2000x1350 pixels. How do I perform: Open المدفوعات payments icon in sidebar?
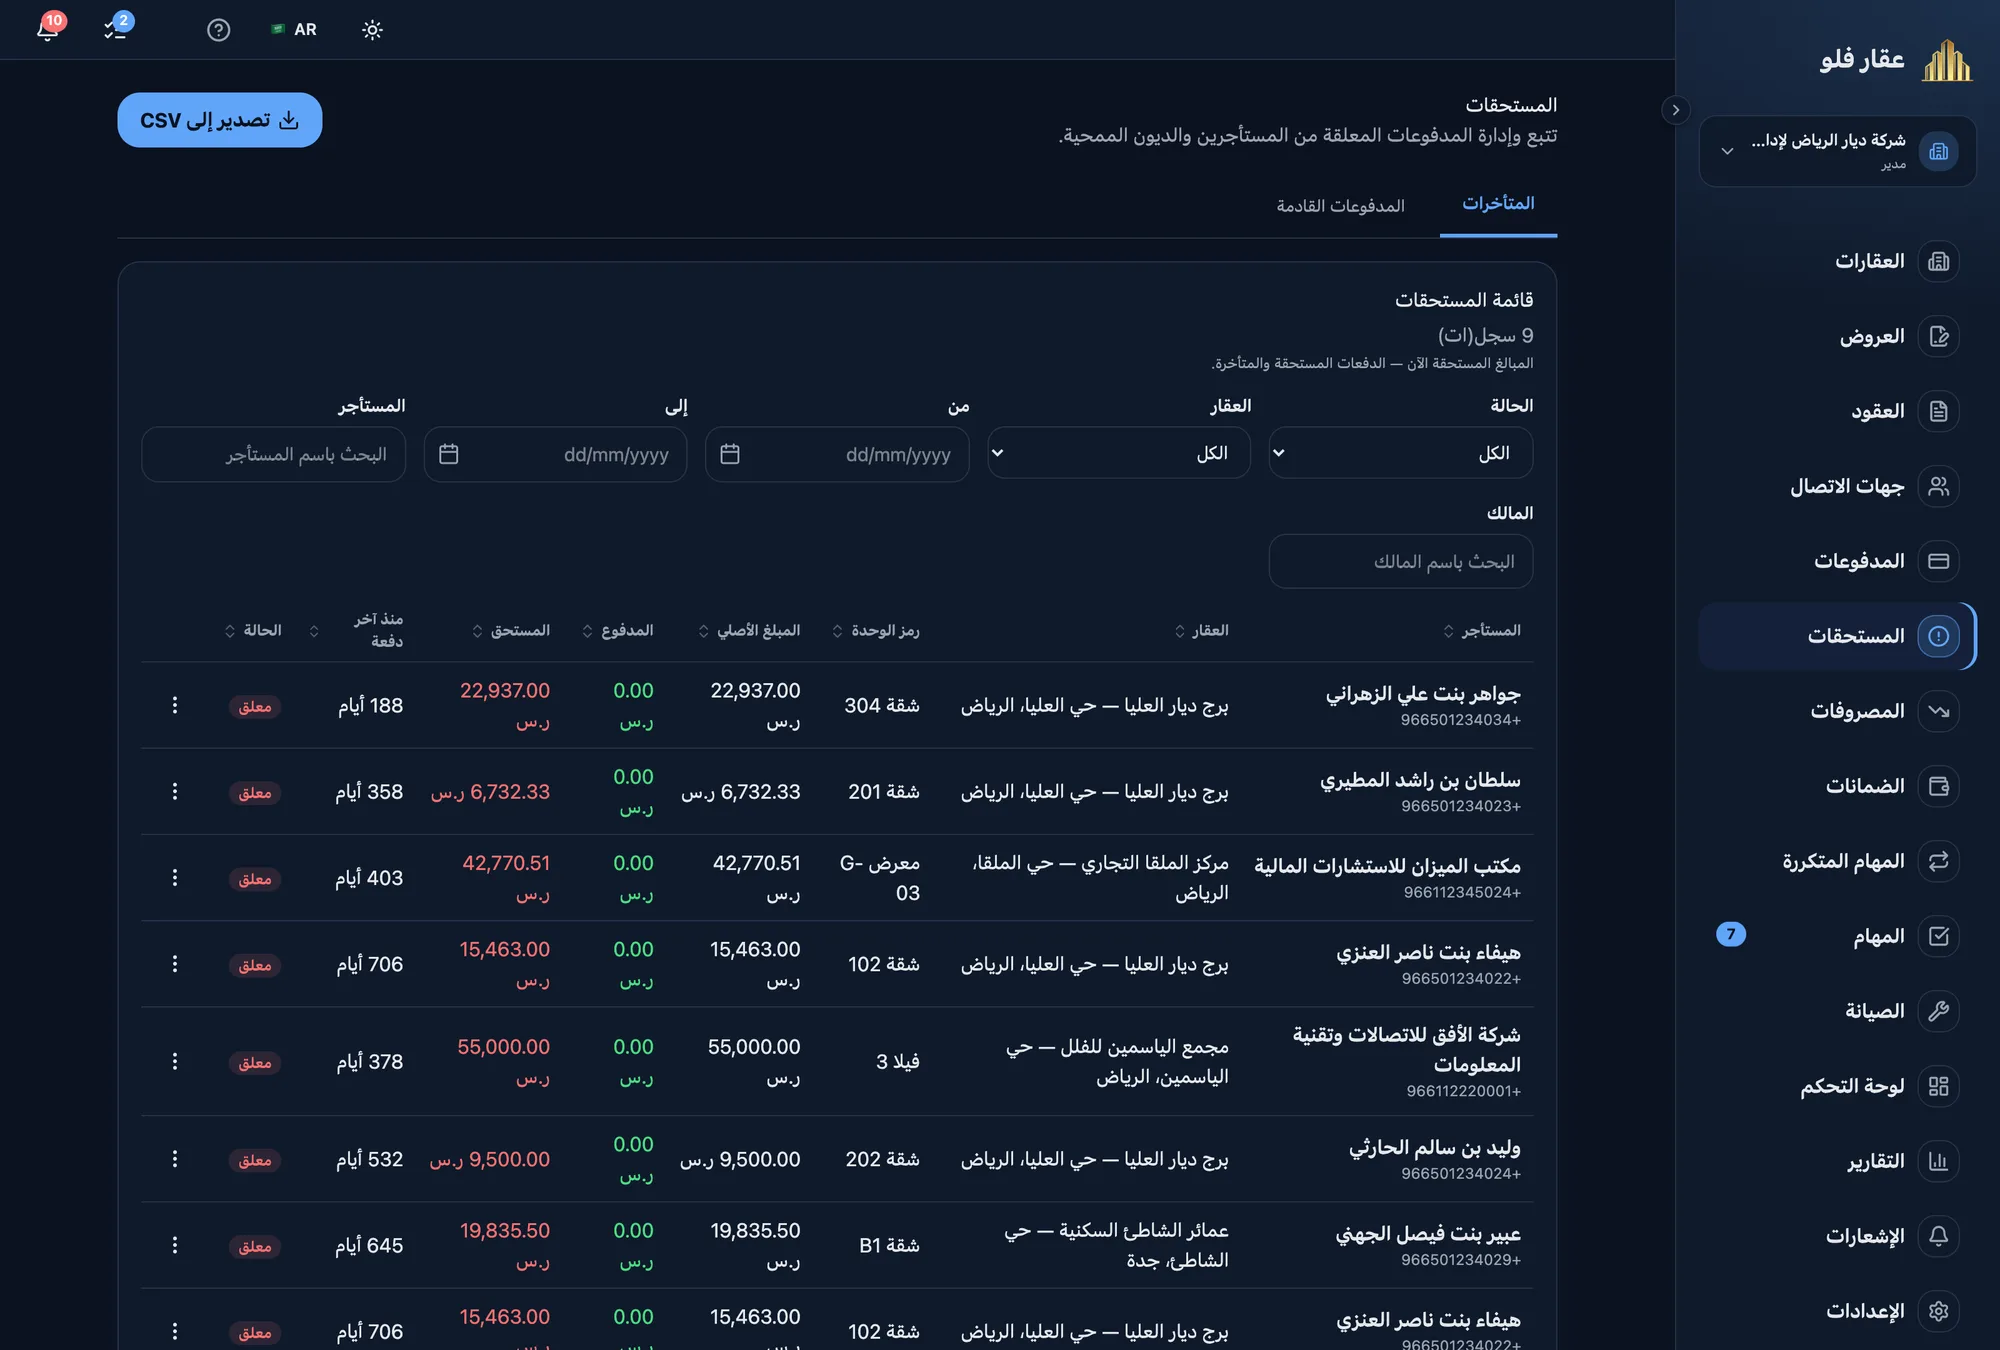tap(1939, 561)
